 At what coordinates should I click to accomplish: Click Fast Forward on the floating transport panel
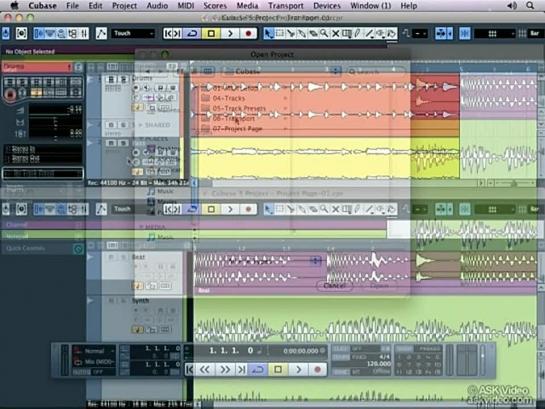[225, 370]
